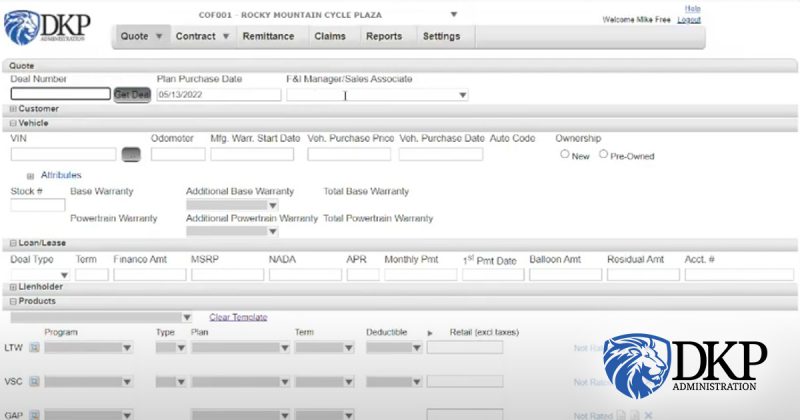Click the VIN decode button beside VIN field
The width and height of the screenshot is (800, 420).
tap(131, 155)
